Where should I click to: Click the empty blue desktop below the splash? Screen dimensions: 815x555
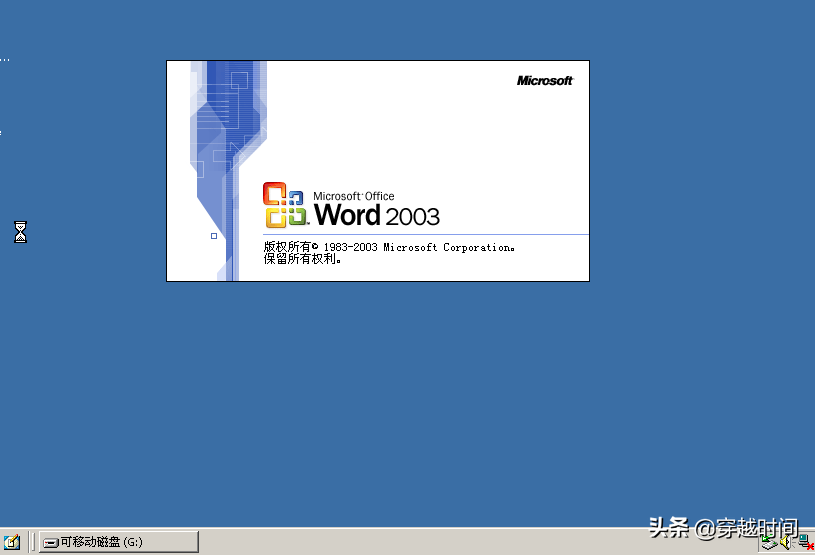[x=400, y=400]
